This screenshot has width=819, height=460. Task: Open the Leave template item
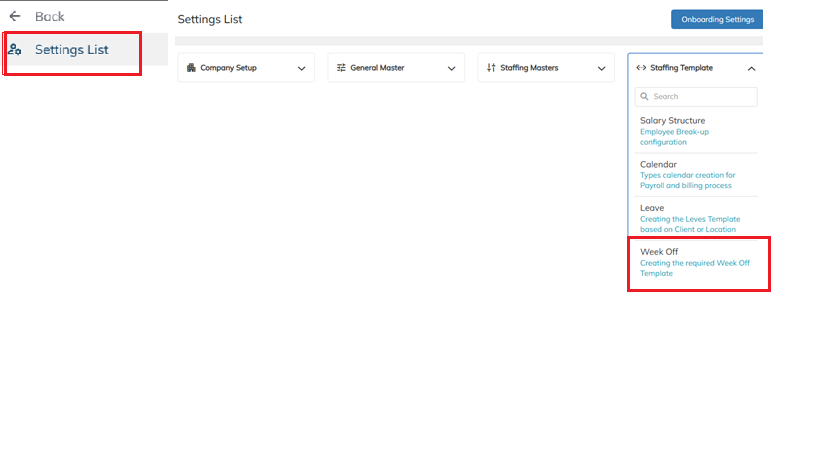[x=696, y=218]
